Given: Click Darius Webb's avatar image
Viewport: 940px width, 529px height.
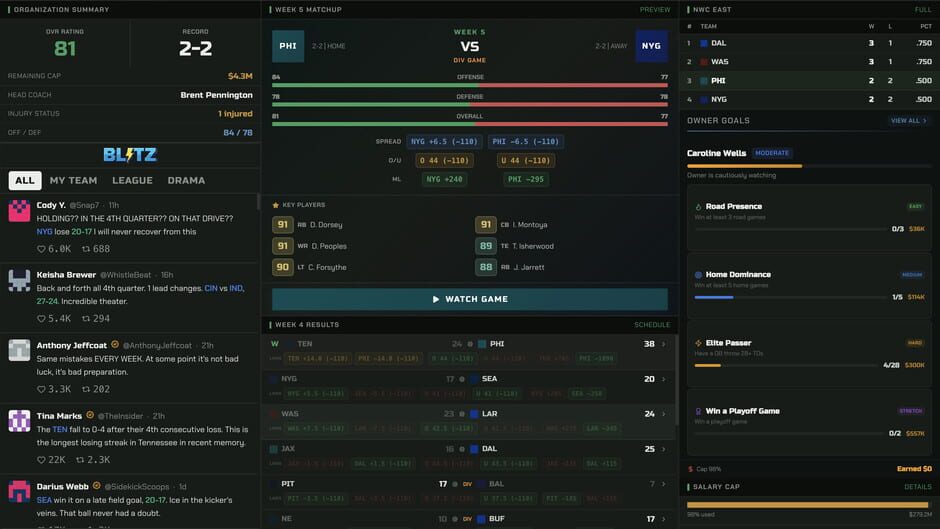Looking at the screenshot, I should pyautogui.click(x=19, y=491).
